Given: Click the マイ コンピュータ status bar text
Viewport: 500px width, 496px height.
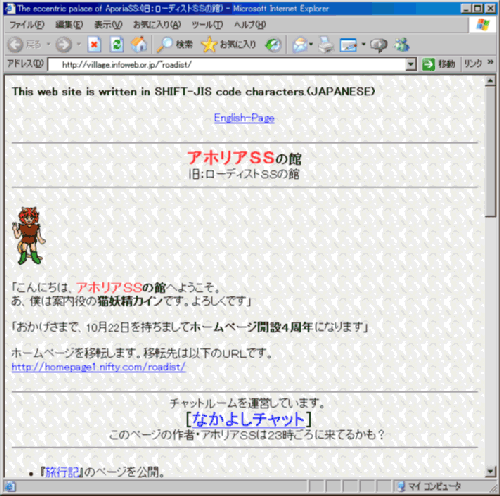Looking at the screenshot, I should point(434,486).
